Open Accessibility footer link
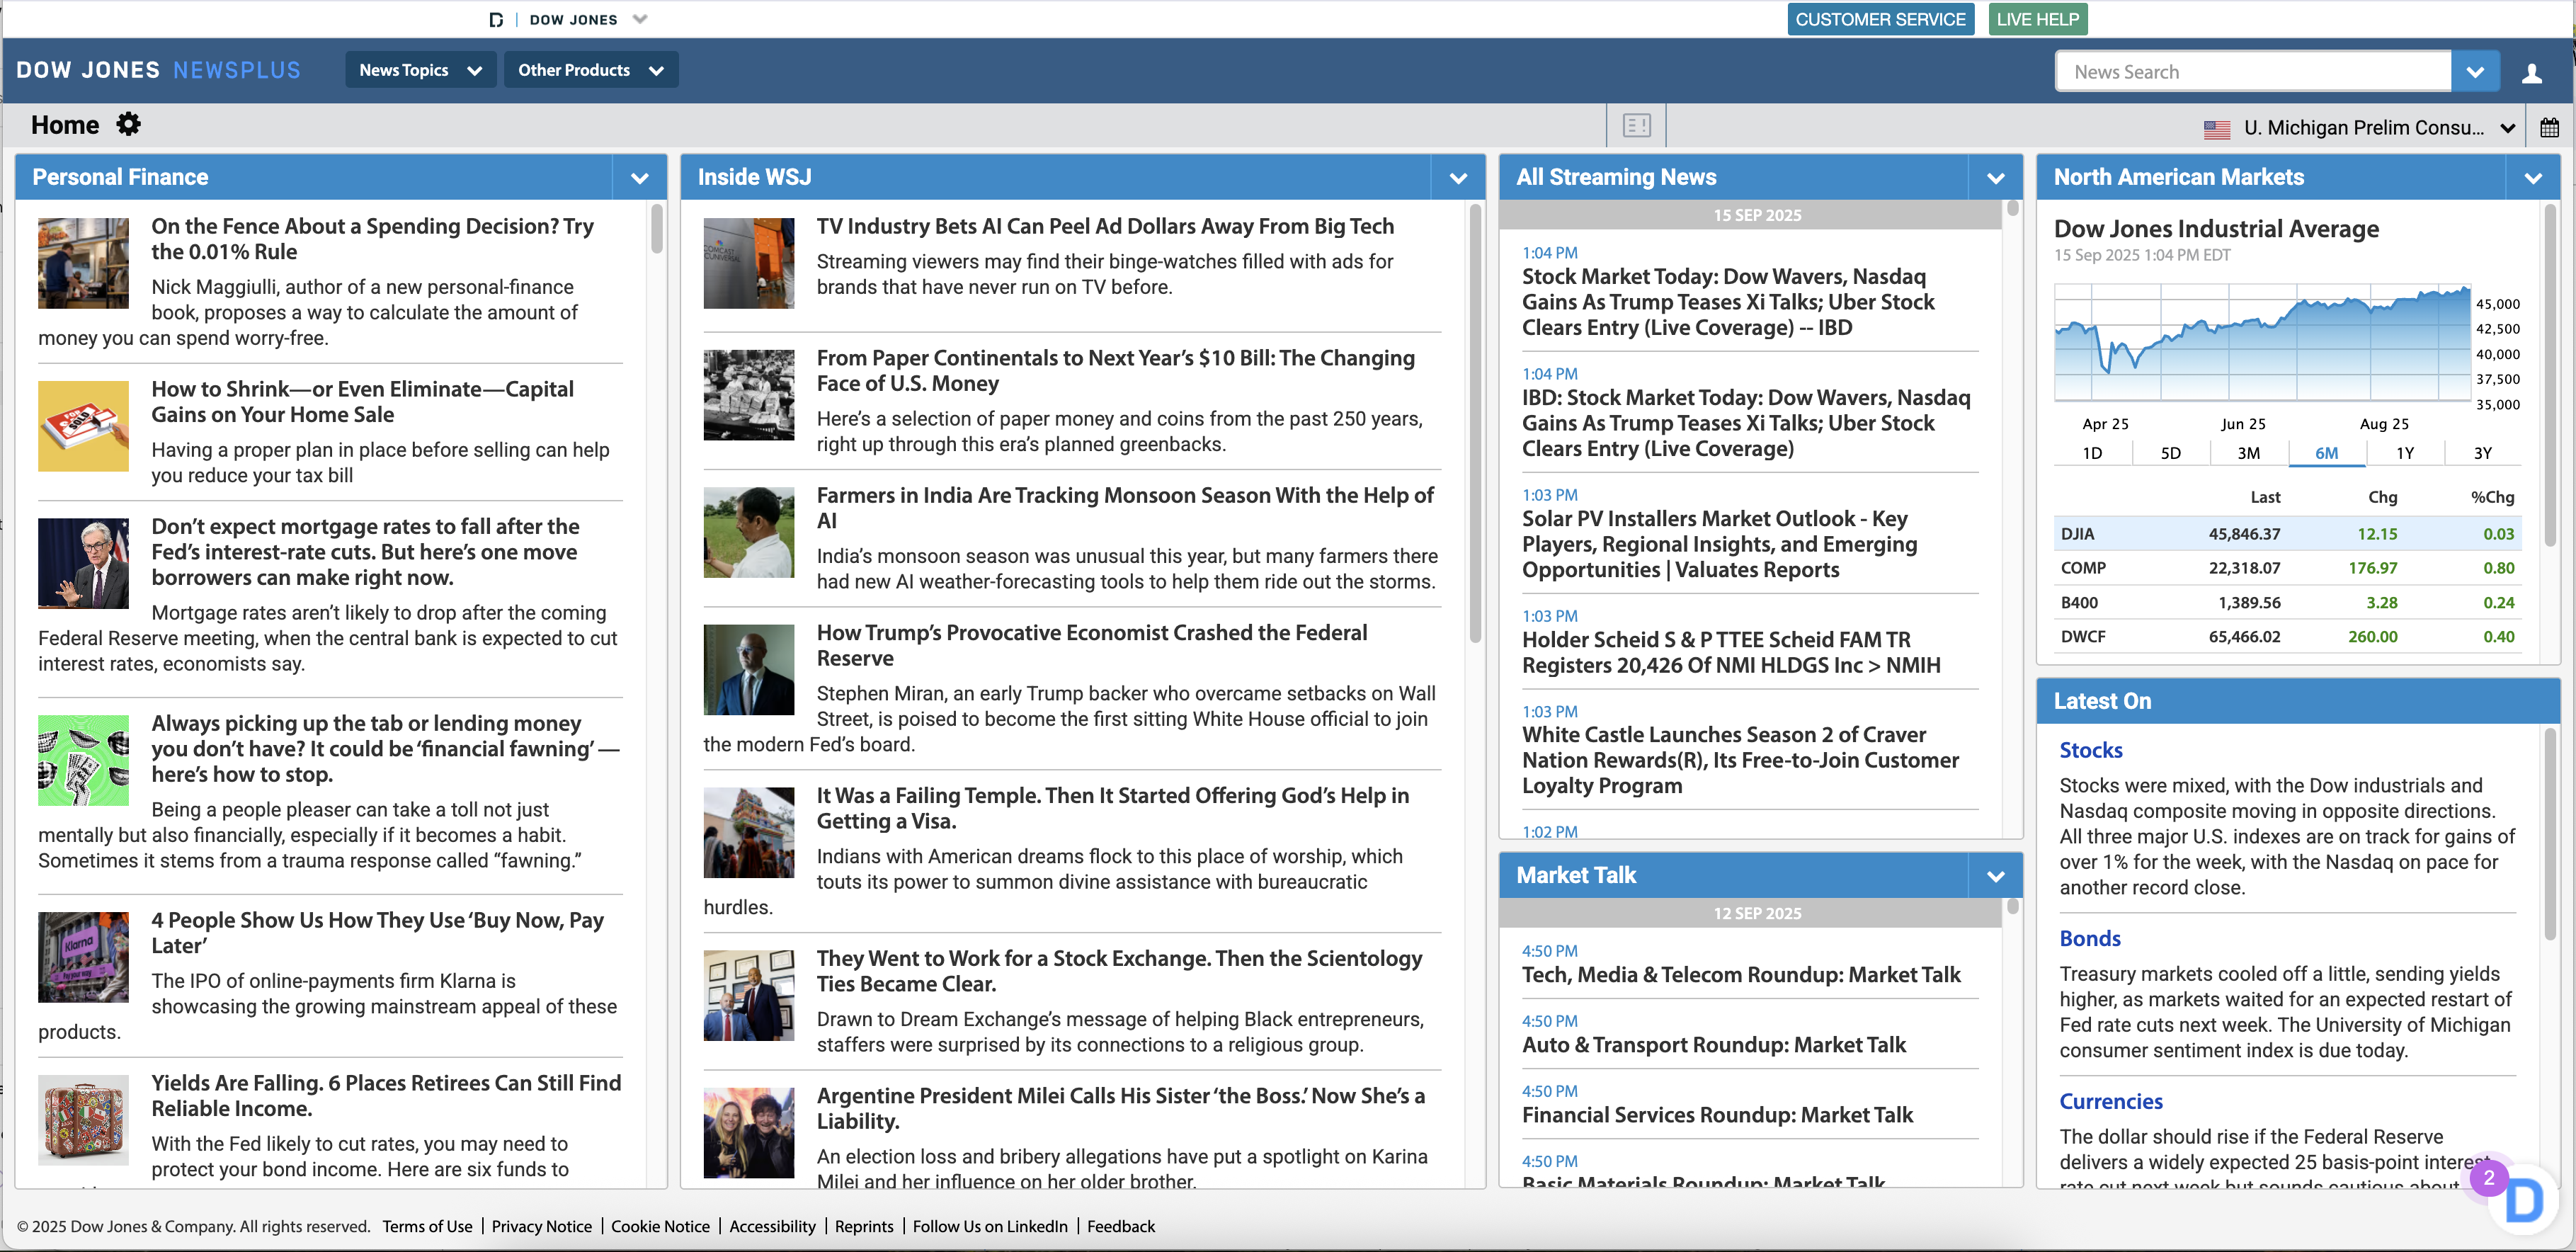2576x1252 pixels. pos(772,1226)
